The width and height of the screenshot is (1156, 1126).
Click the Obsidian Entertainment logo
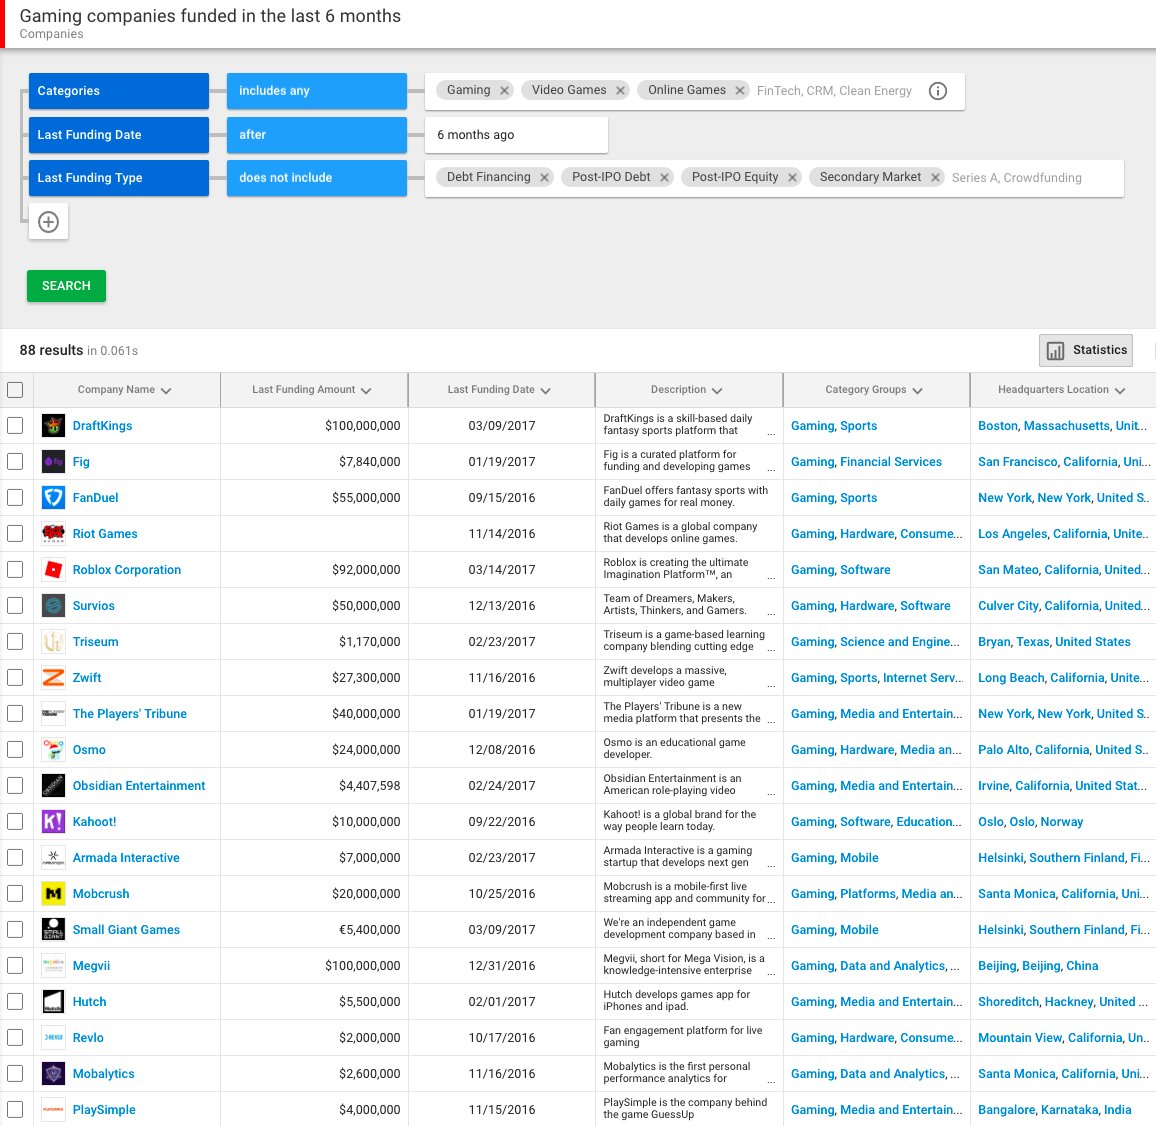point(53,786)
